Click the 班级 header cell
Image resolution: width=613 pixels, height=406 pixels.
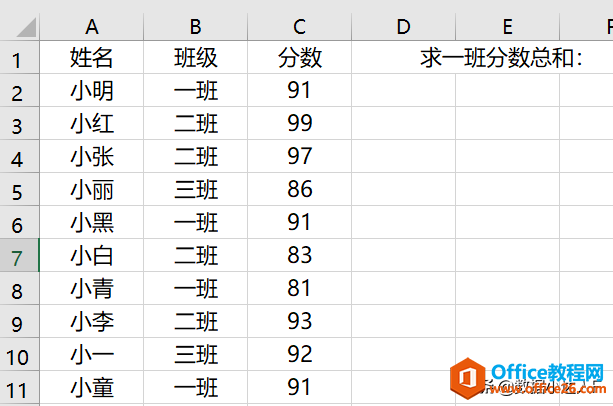(x=195, y=57)
